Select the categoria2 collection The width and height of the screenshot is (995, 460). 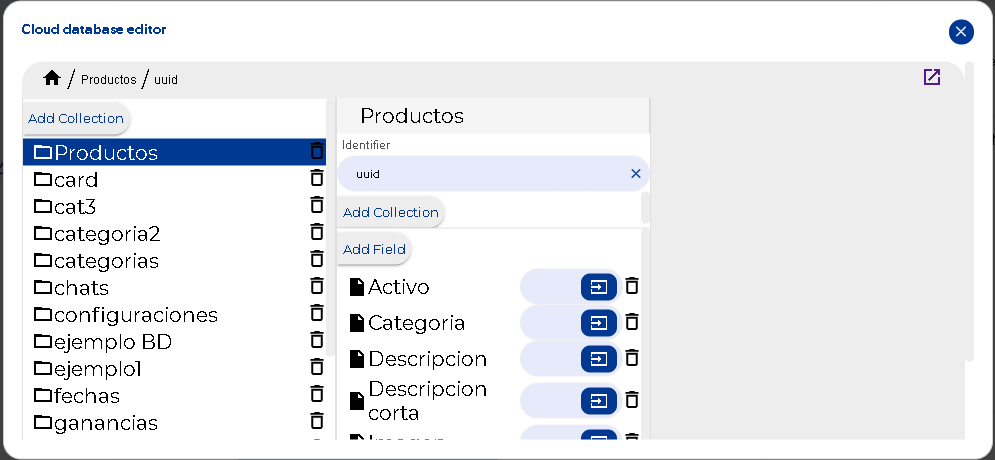[175, 233]
